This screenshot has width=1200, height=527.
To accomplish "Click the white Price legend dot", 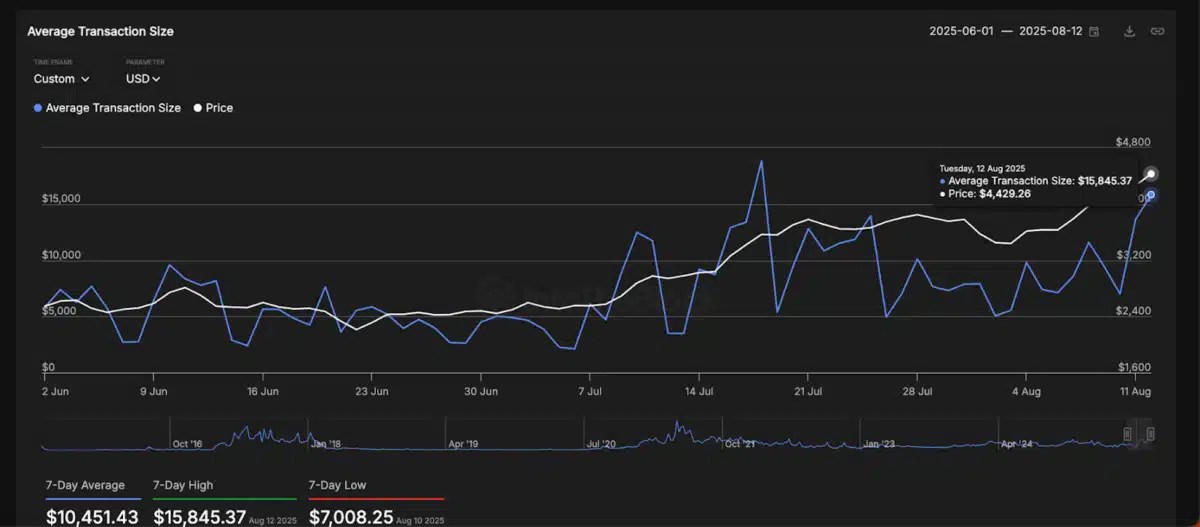I will pyautogui.click(x=198, y=108).
